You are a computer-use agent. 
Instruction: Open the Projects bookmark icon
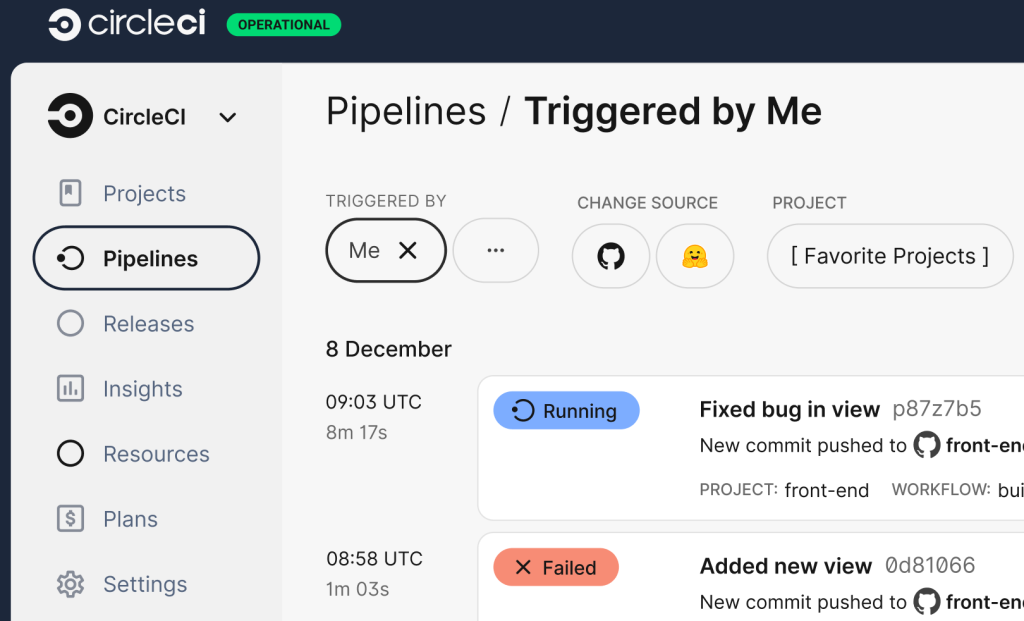click(x=70, y=193)
